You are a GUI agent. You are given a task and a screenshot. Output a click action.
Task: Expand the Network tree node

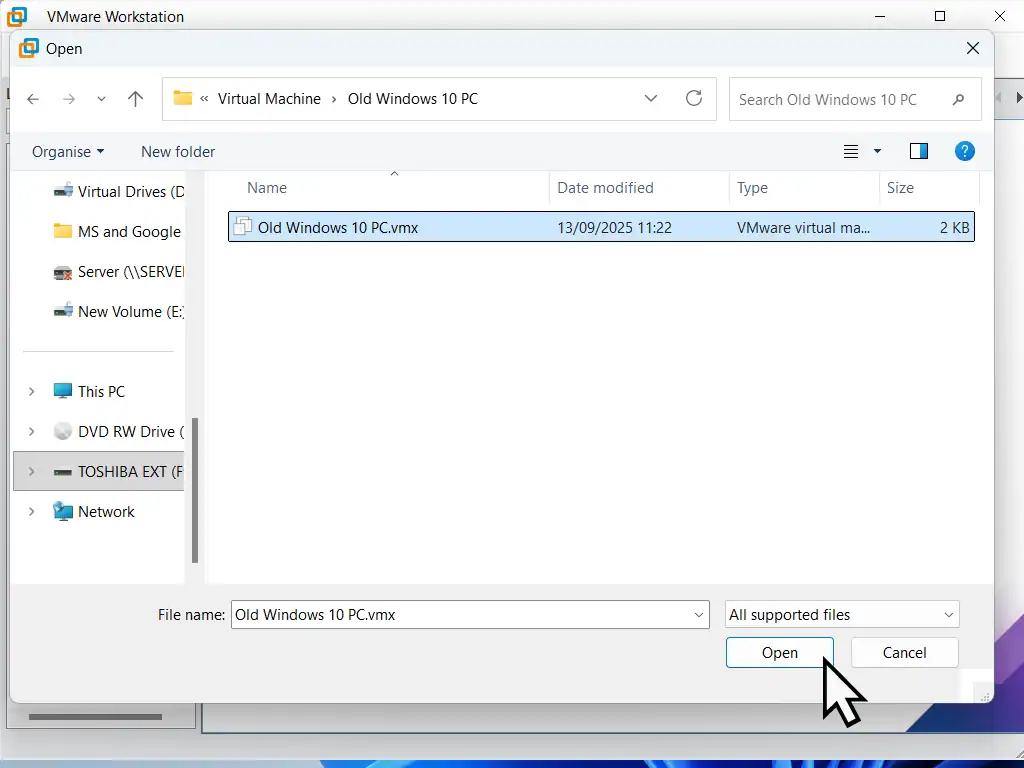(31, 511)
